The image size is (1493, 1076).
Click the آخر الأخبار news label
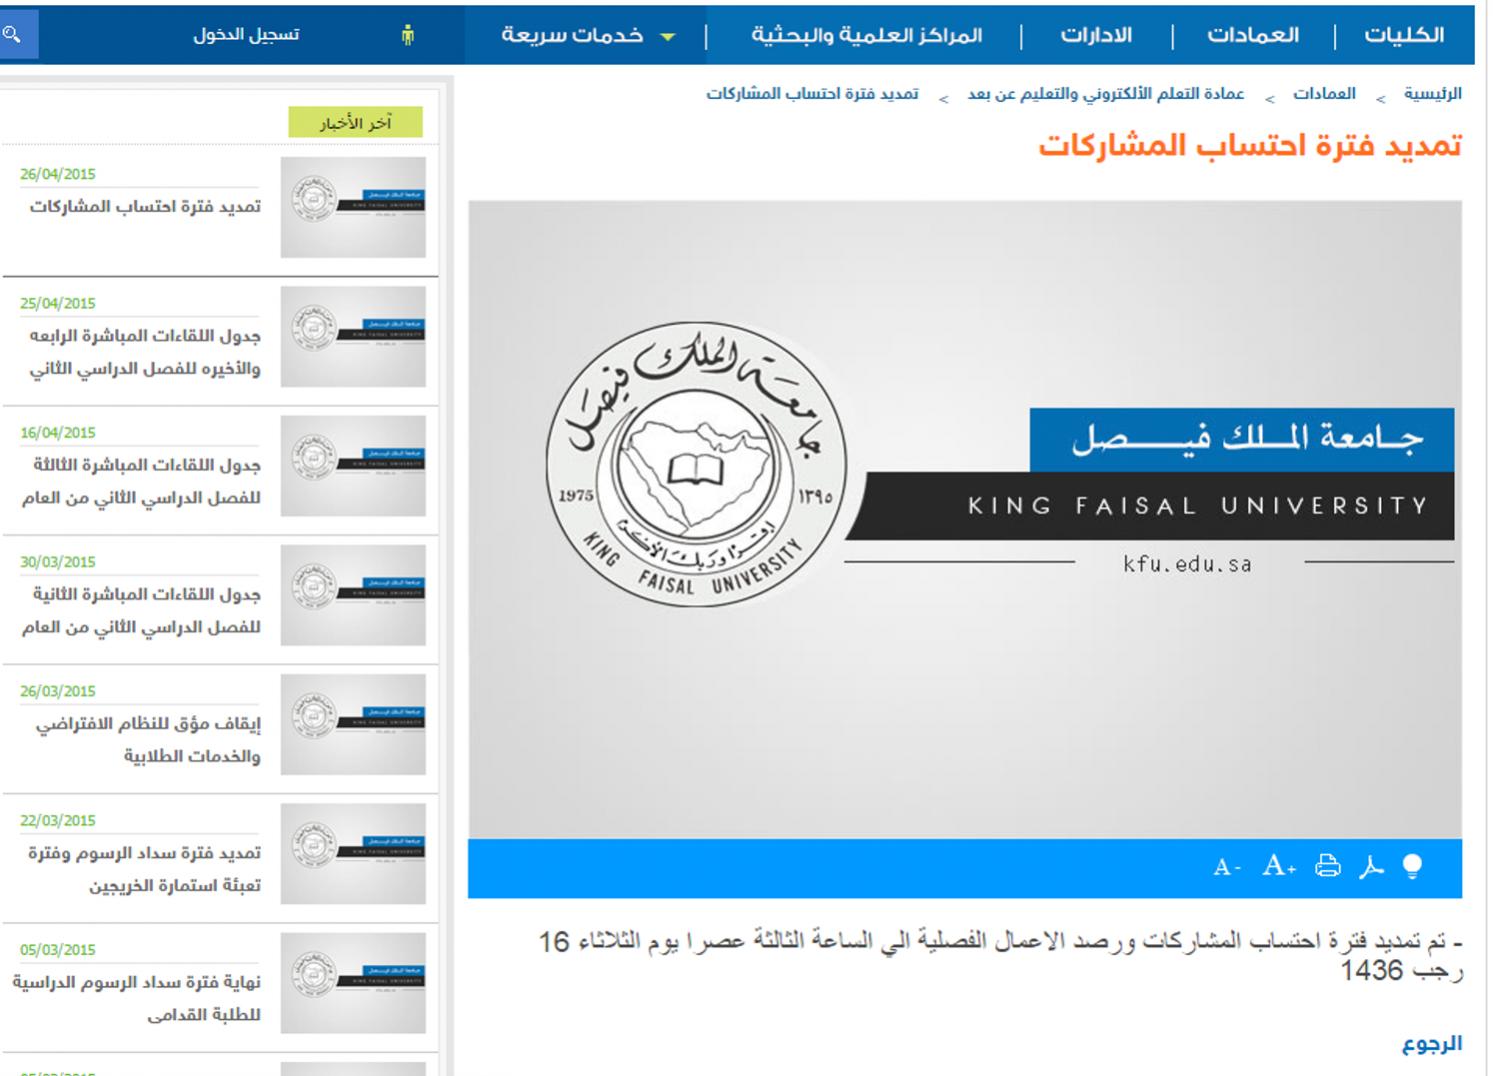pyautogui.click(x=355, y=122)
